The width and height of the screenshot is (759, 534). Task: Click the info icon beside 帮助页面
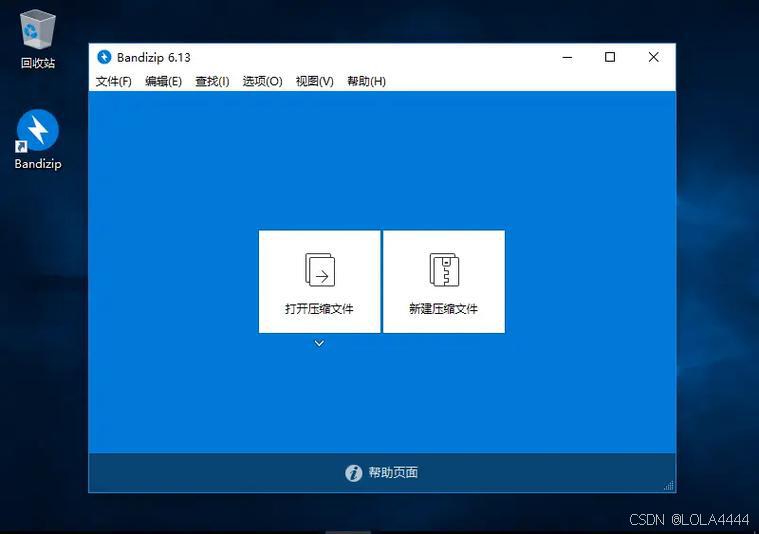point(354,473)
